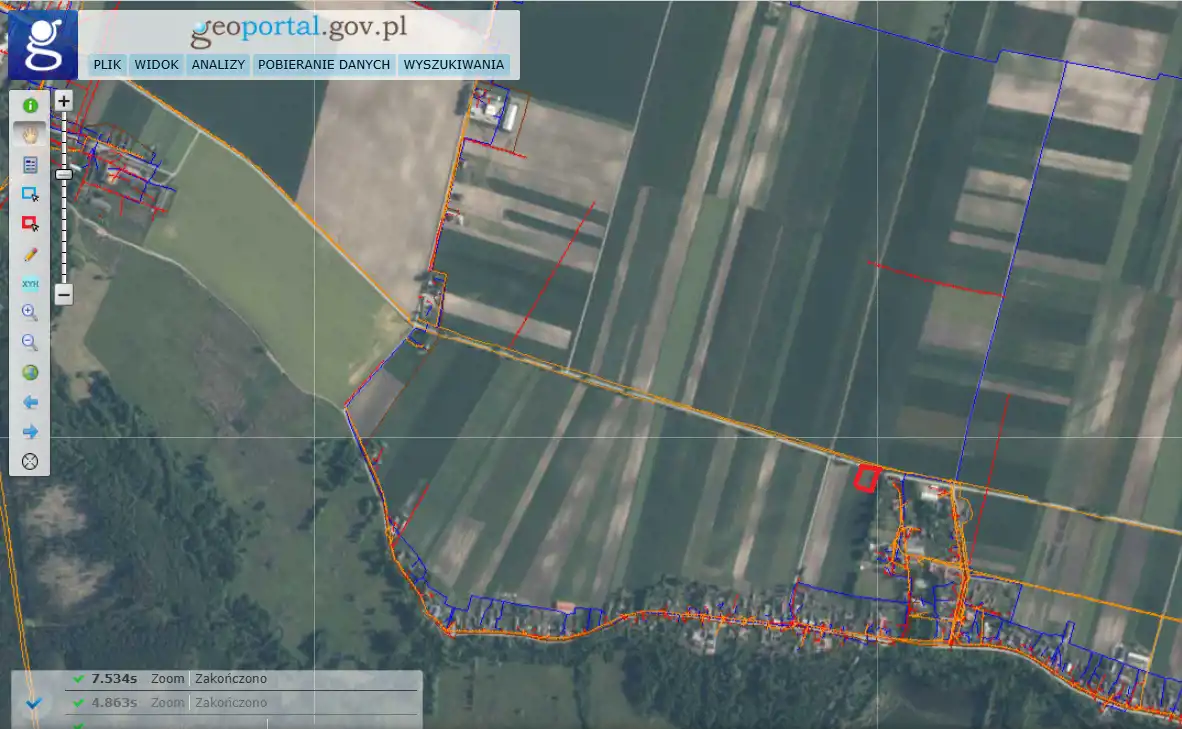Go to next map view arrow

click(30, 432)
